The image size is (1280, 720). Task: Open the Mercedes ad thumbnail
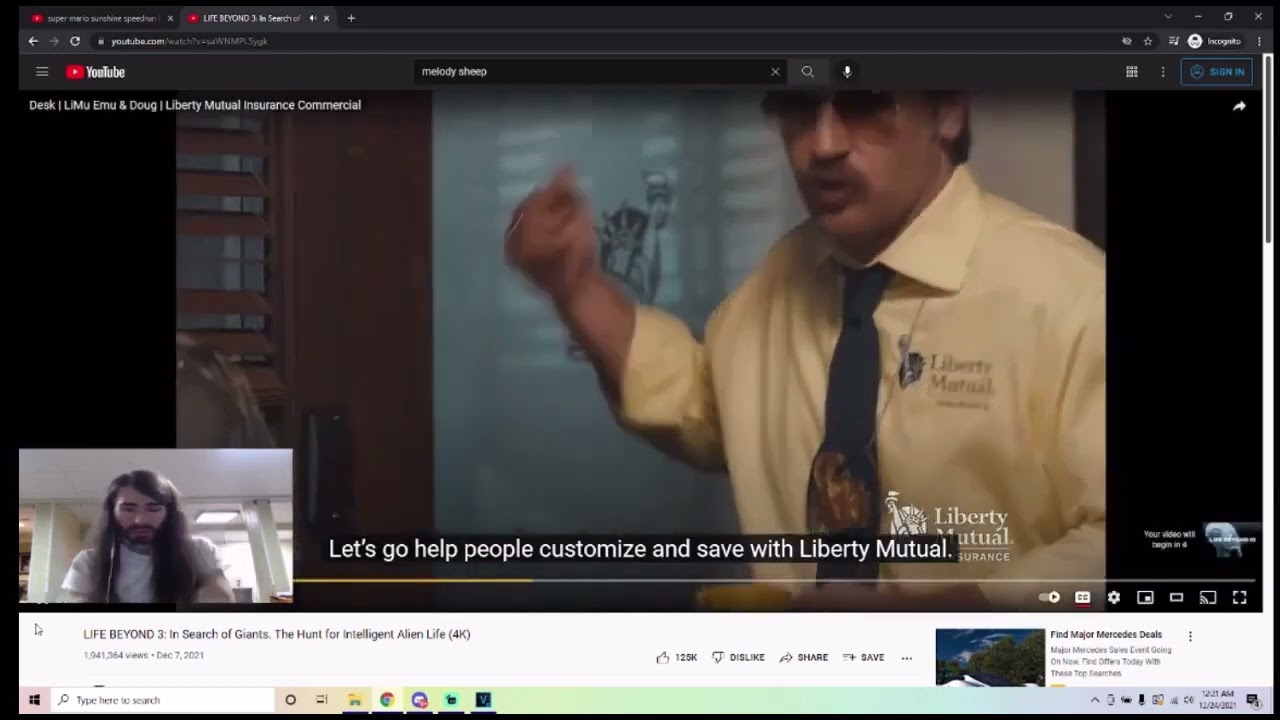[x=990, y=657]
